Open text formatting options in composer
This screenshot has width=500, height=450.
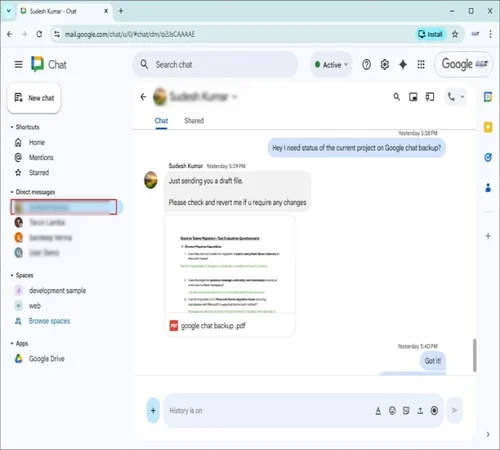pyautogui.click(x=378, y=411)
